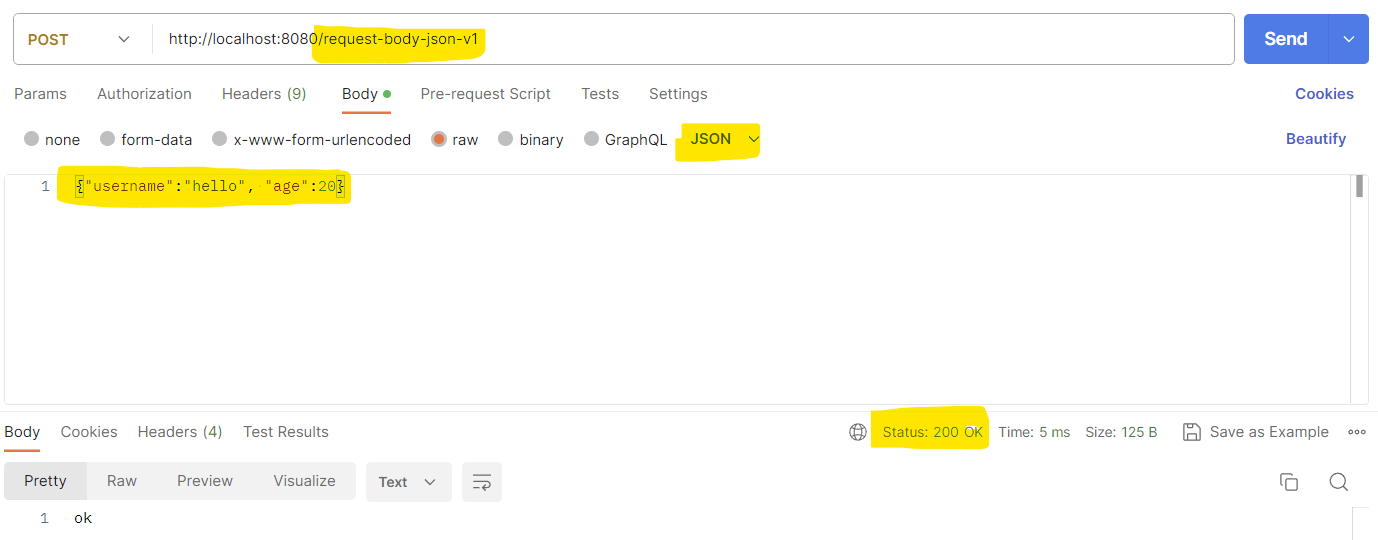Switch to the Tests tab
Screen dimensions: 1378x540
tap(600, 94)
